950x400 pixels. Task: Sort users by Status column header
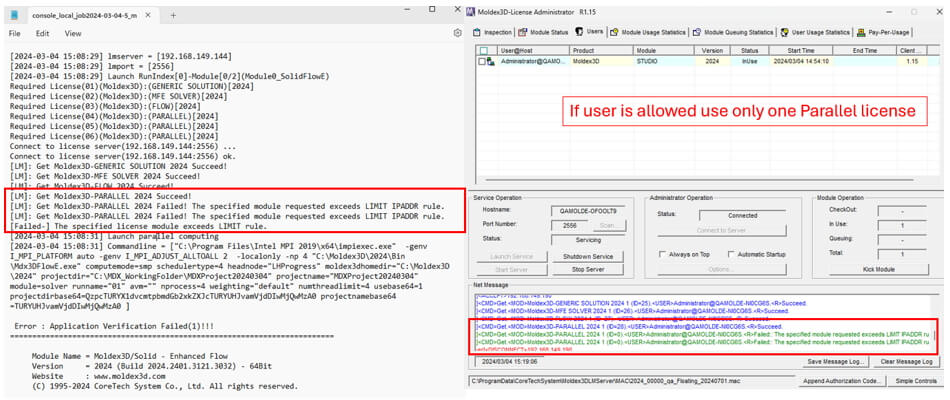[x=749, y=51]
